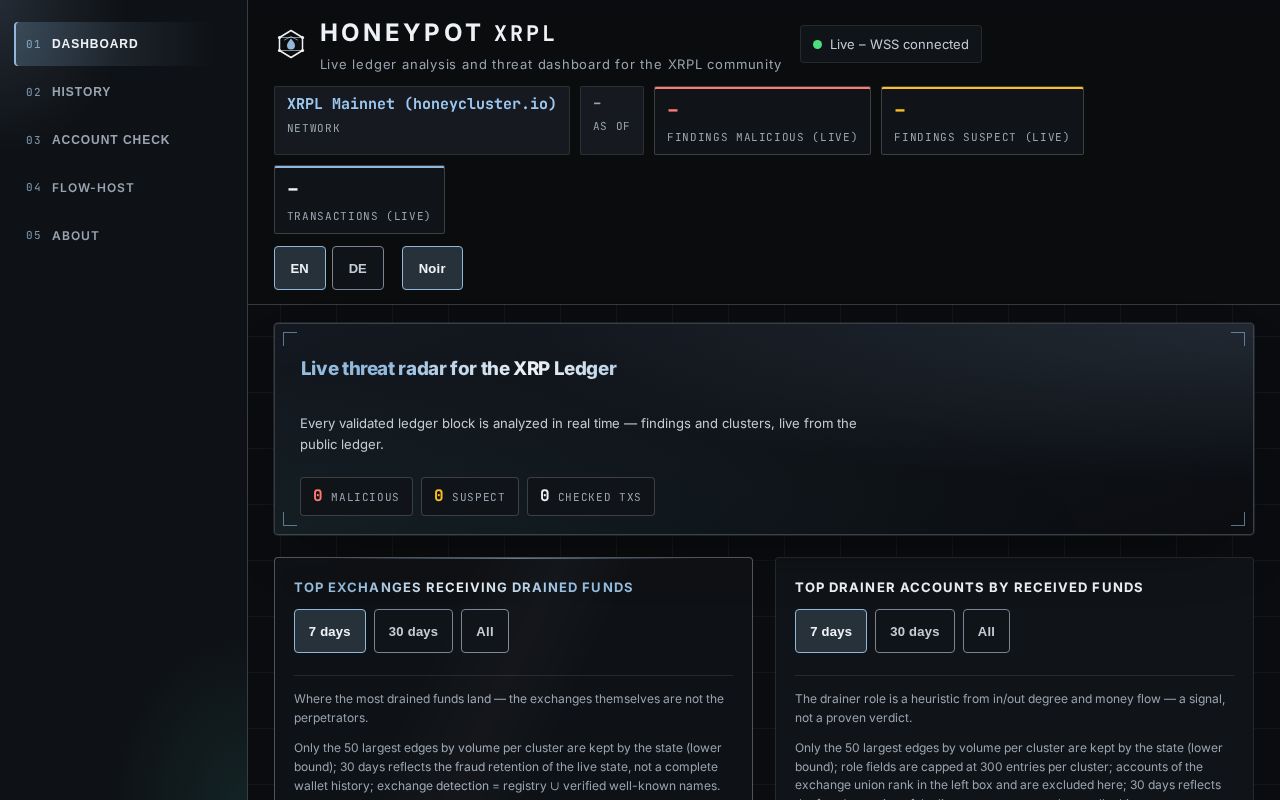The image size is (1280, 800).
Task: Select 30 days under Top Exchanges
Action: 413,631
